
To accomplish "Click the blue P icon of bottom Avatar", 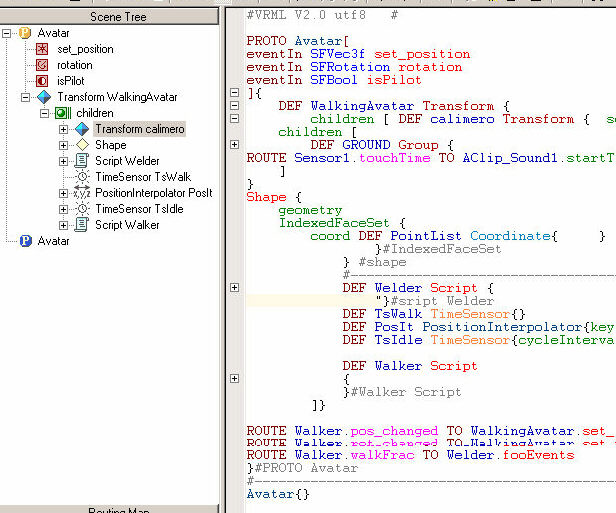I will pyautogui.click(x=26, y=241).
